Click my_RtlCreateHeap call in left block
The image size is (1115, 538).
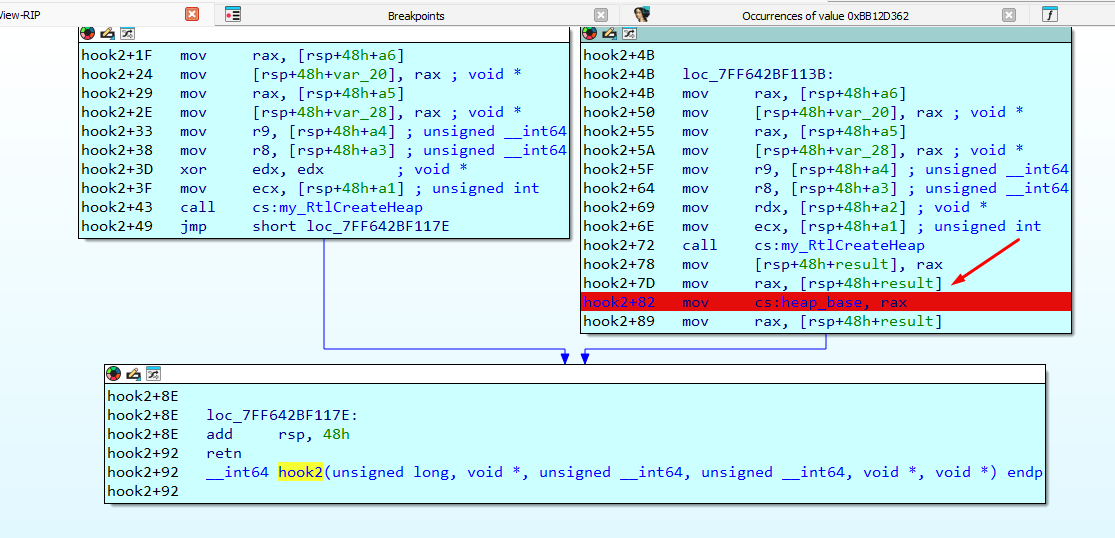click(338, 208)
